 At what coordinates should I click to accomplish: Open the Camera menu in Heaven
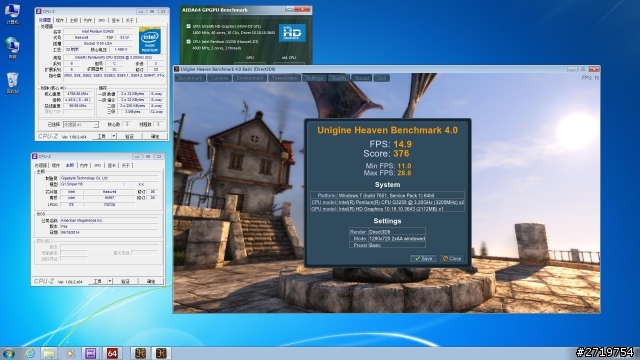click(219, 78)
